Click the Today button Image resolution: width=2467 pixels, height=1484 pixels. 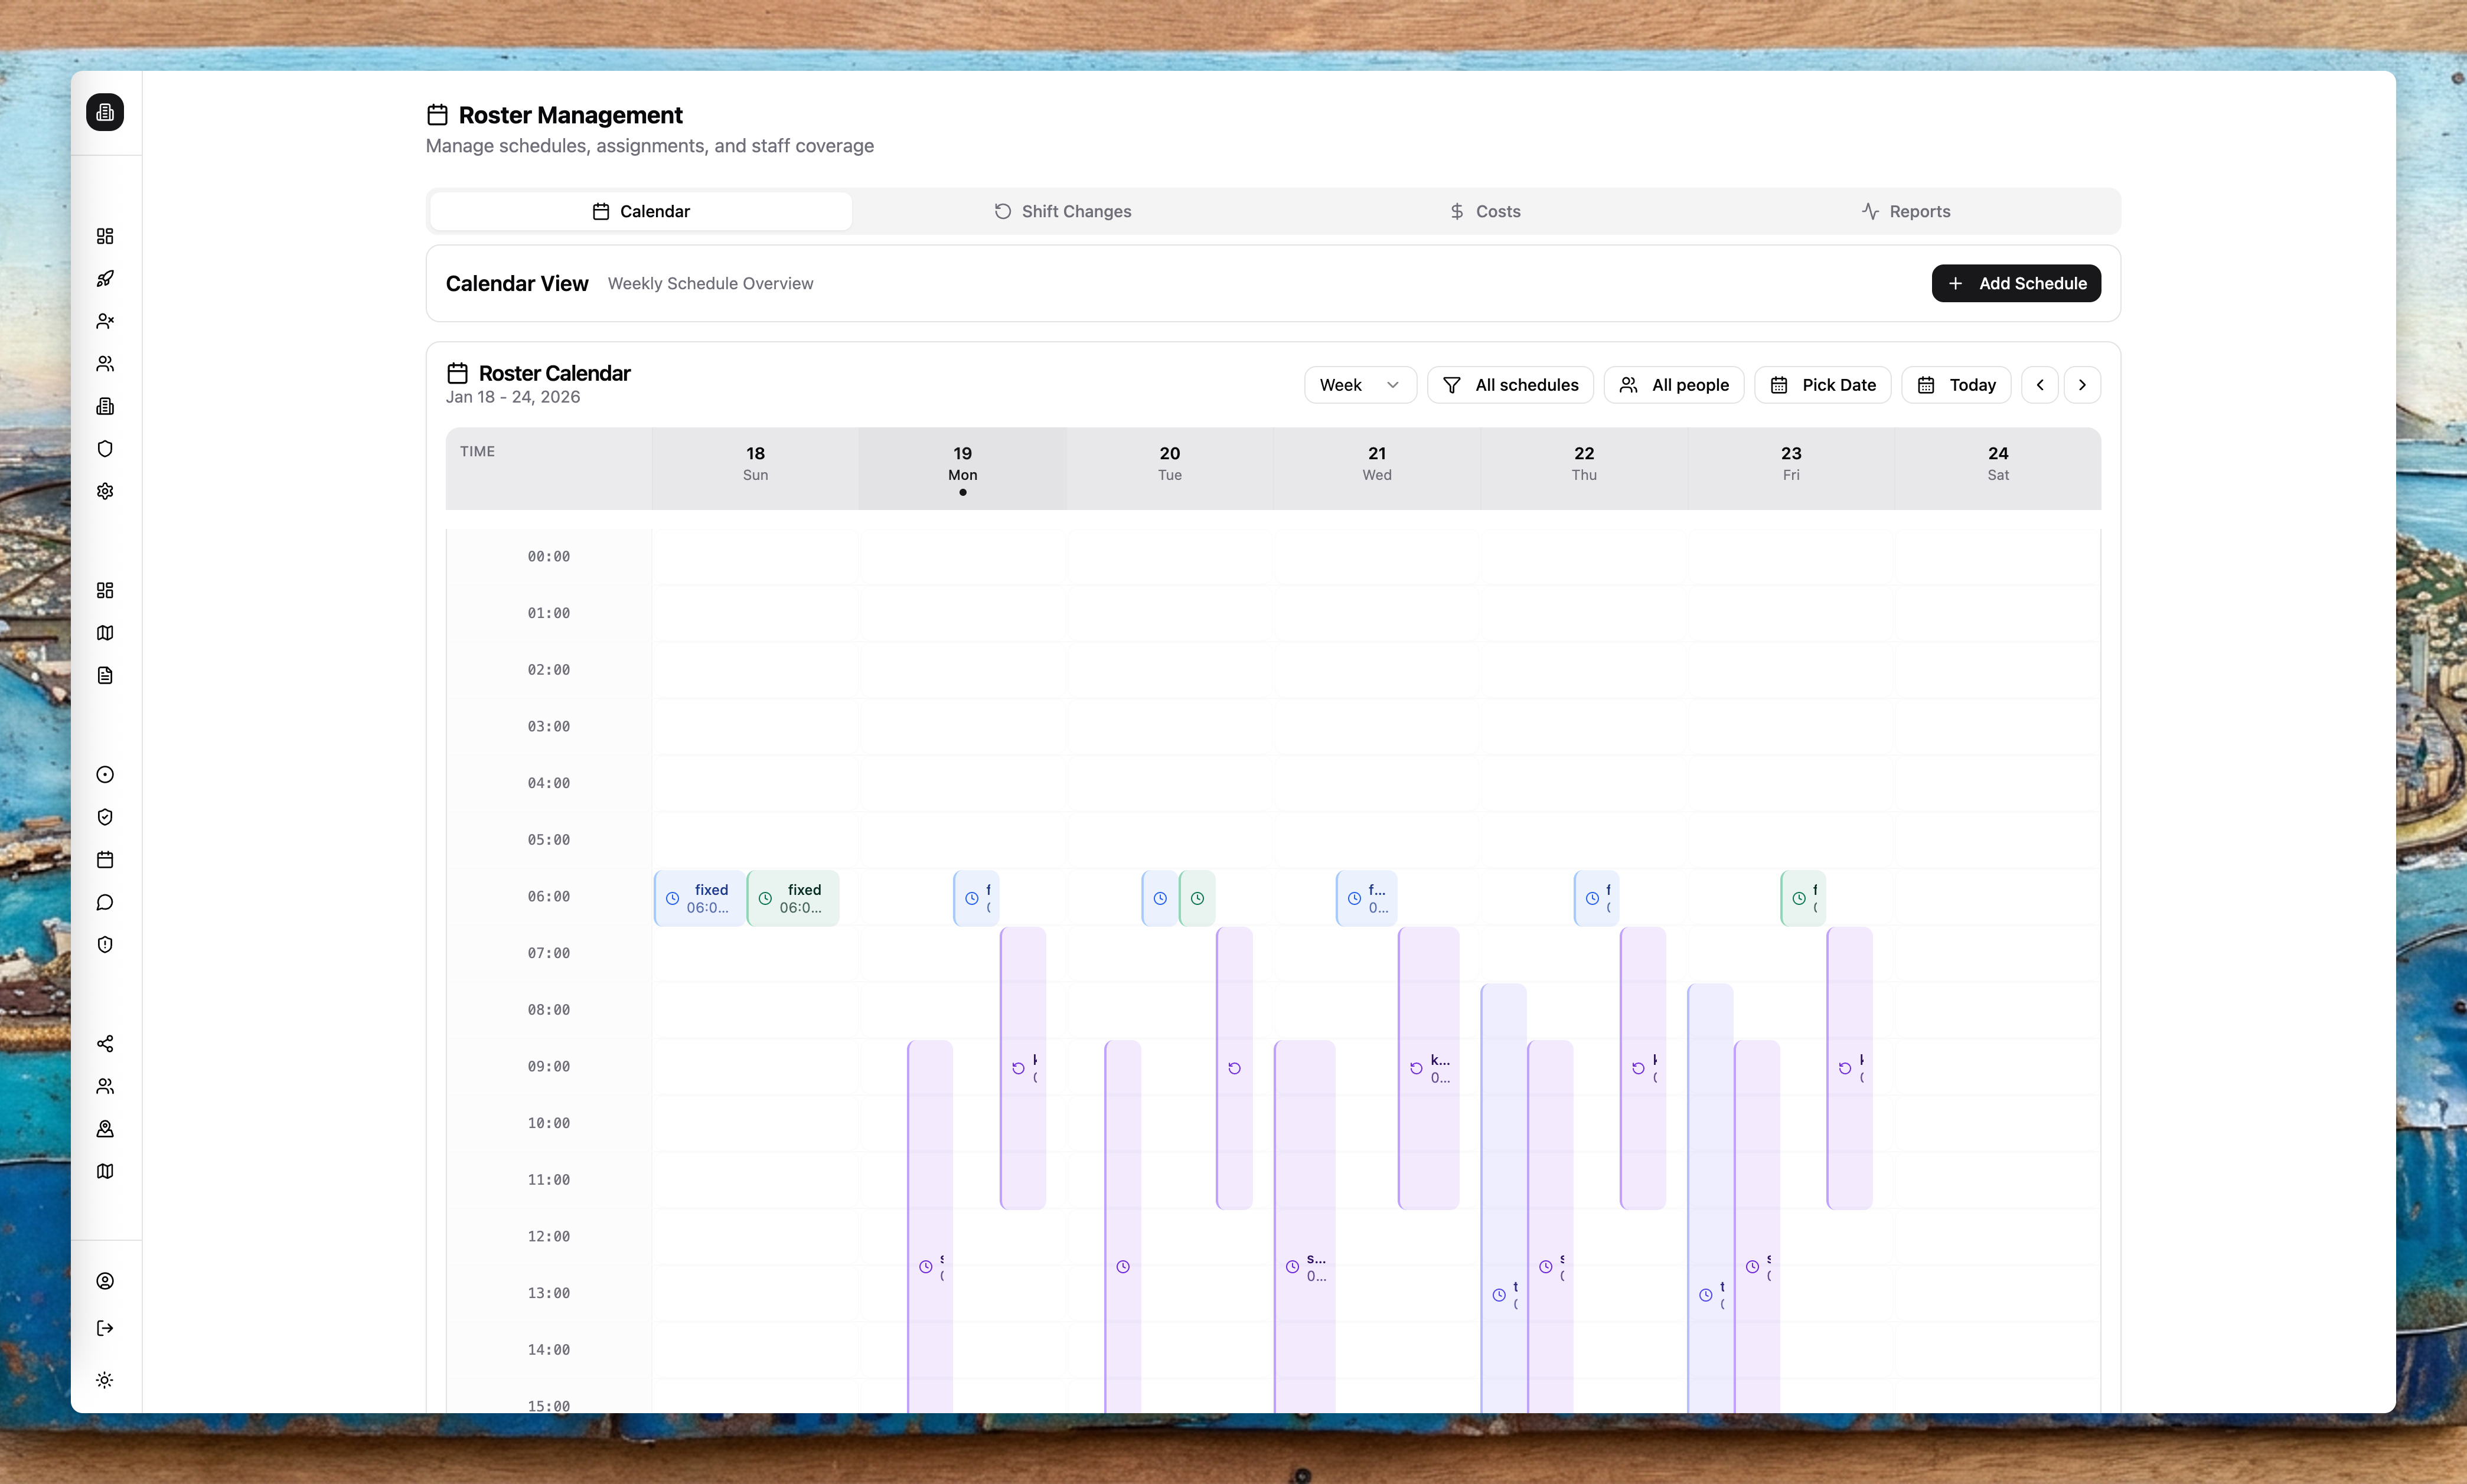tap(1955, 385)
